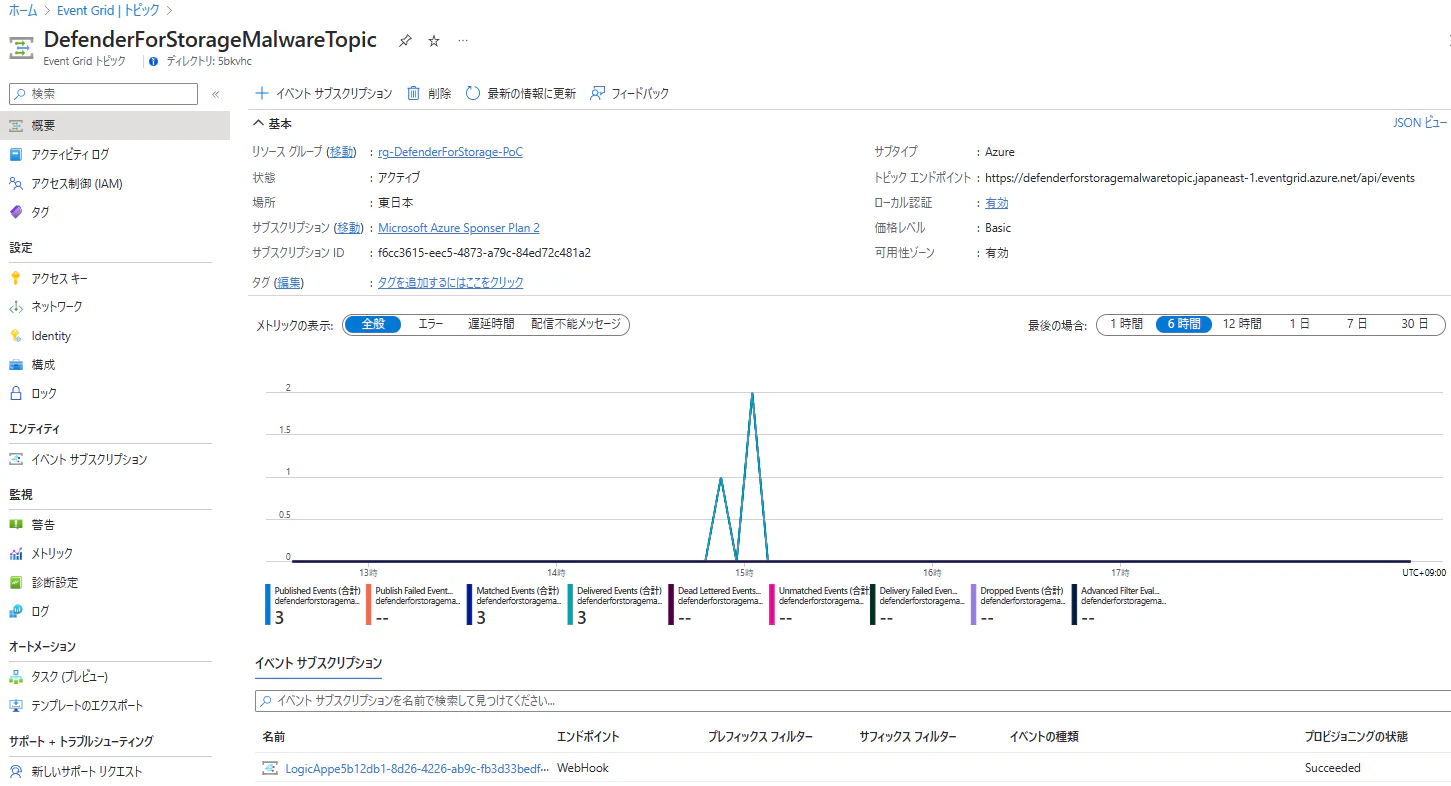Image resolution: width=1451 pixels, height=786 pixels.
Task: Open アクセス制御 (IAM) page
Action: 77,183
